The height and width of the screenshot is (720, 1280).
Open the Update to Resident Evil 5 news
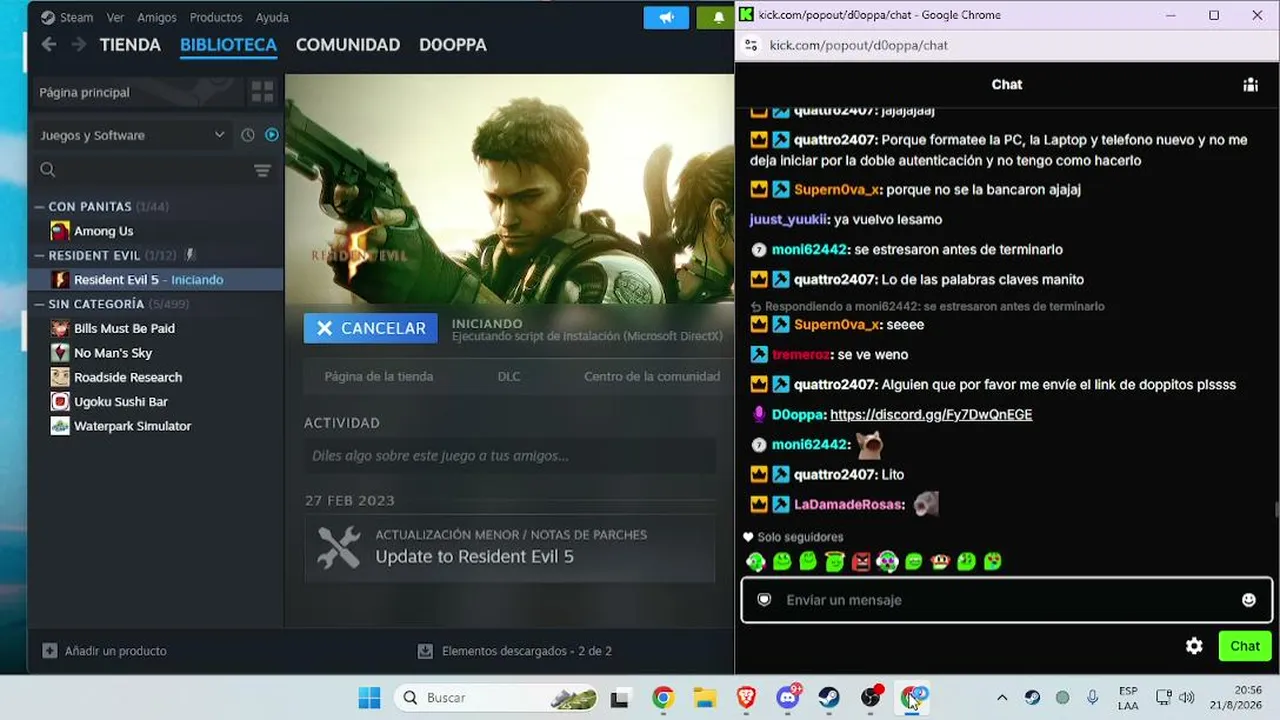[x=510, y=548]
